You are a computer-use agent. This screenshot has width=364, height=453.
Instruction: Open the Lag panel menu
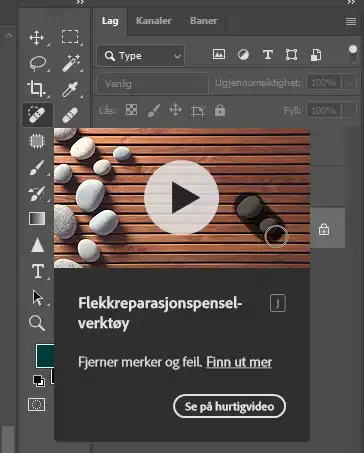pyautogui.click(x=351, y=22)
